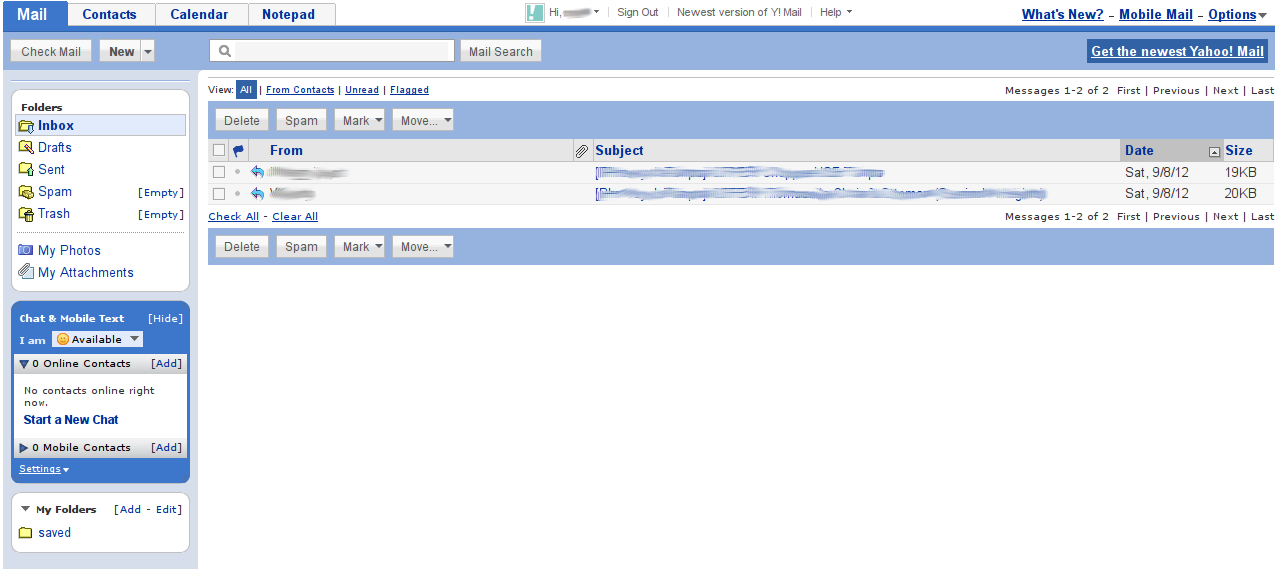Viewport: 1278px width, 574px height.
Task: Click the search magnifier icon
Action: (226, 51)
